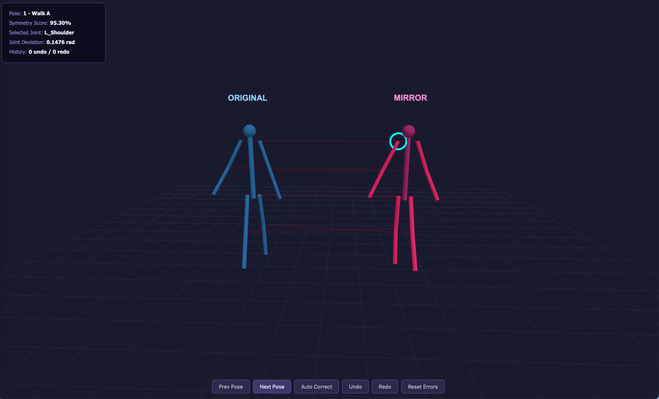Screen dimensions: 659x399
Task: Click History '0 undo / 0 redo' text
Action: (49, 52)
